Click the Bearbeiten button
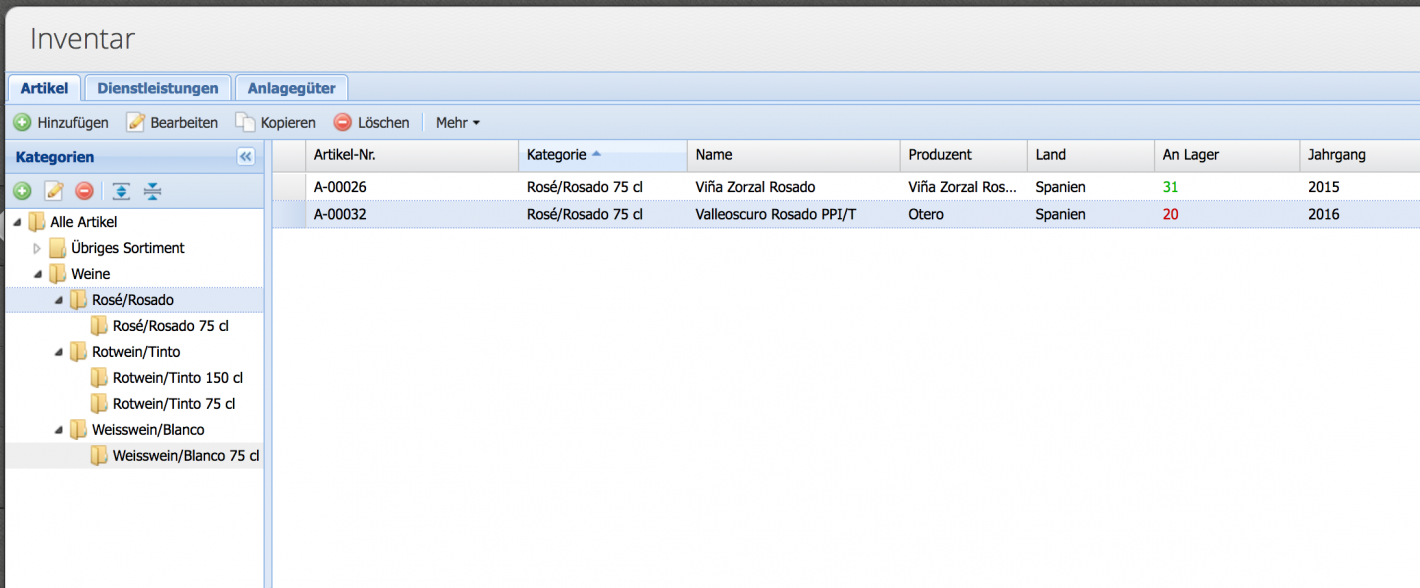This screenshot has width=1420, height=588. (172, 121)
